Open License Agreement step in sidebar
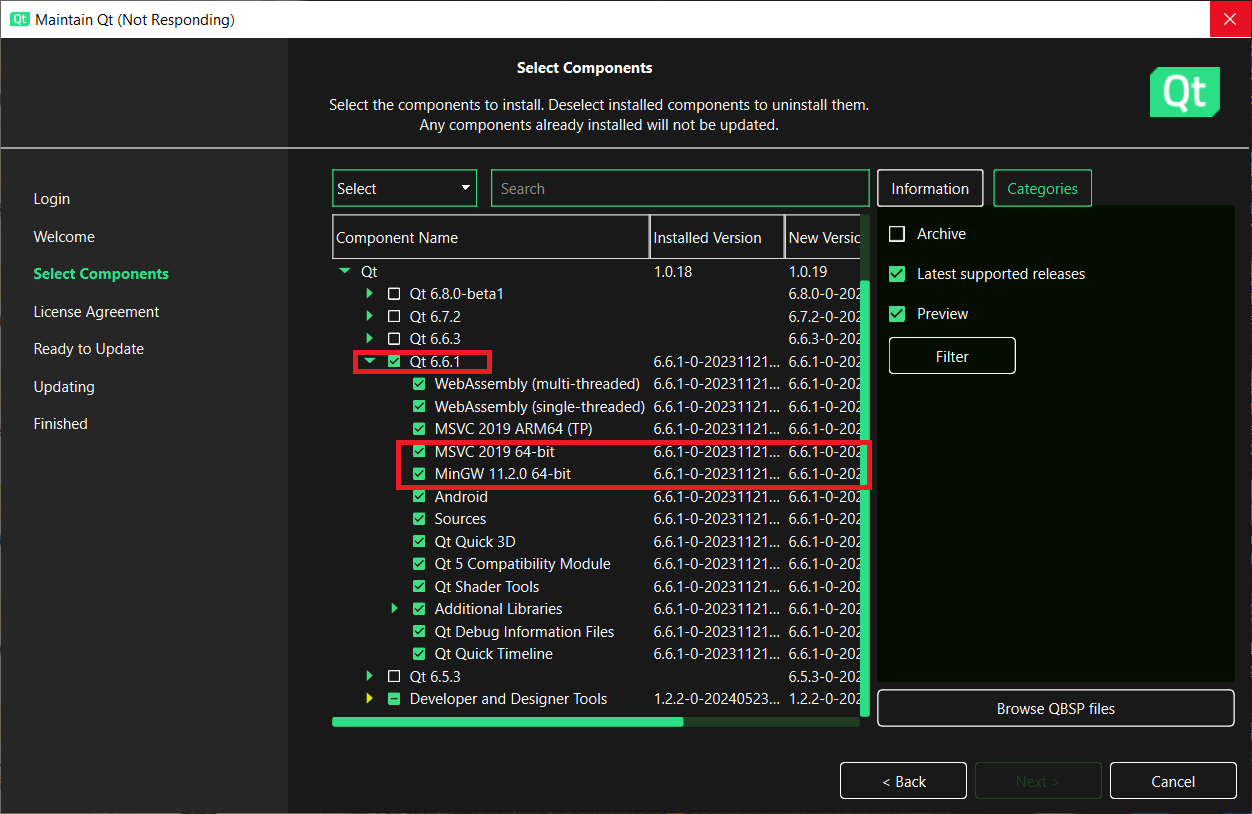 pyautogui.click(x=96, y=312)
